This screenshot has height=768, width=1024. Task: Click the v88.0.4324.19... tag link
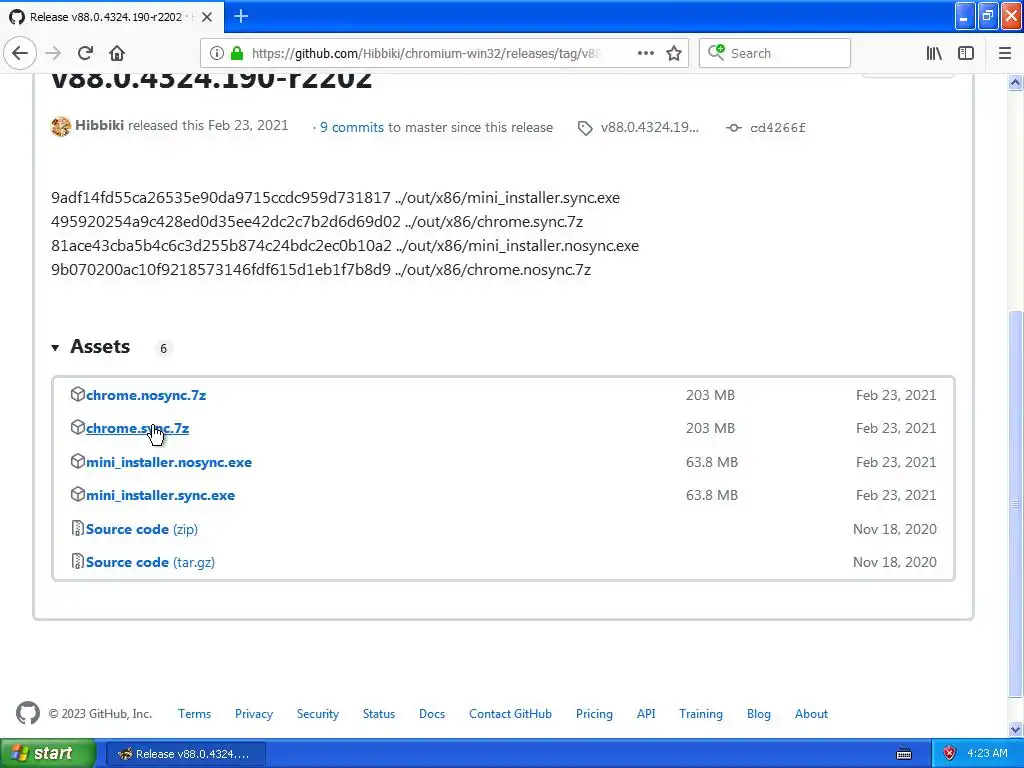point(649,127)
